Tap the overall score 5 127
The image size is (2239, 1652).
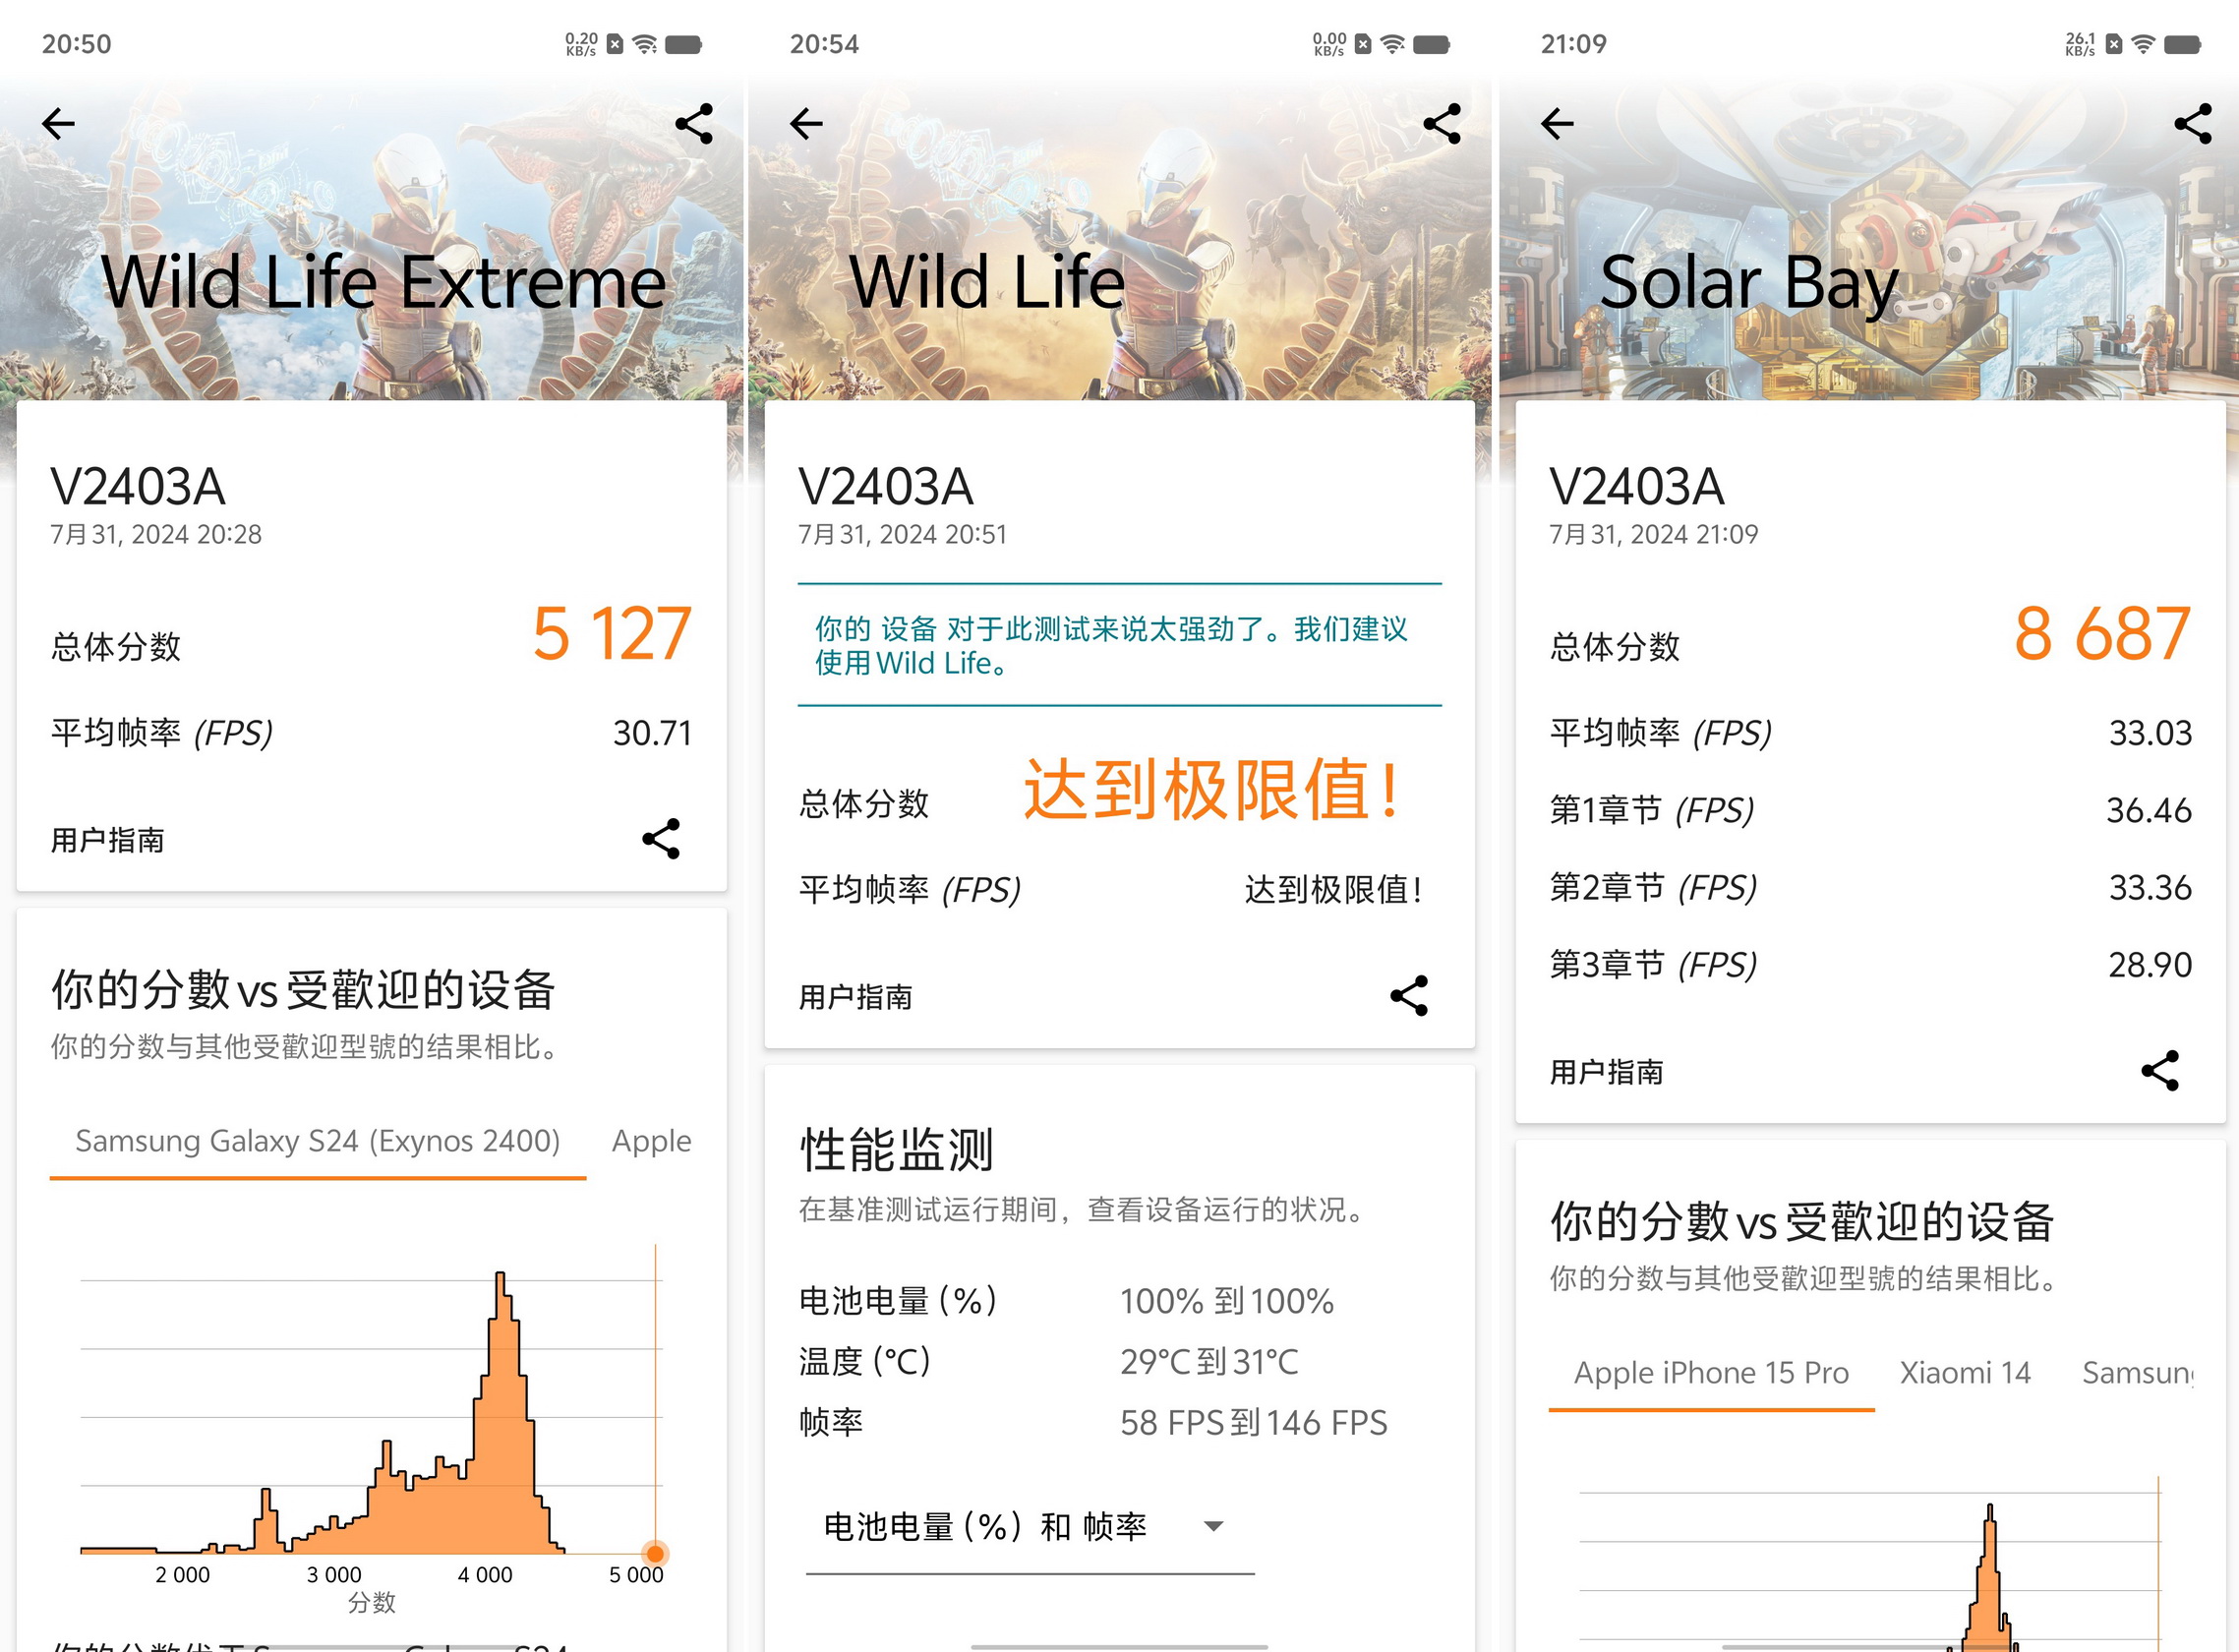click(611, 634)
